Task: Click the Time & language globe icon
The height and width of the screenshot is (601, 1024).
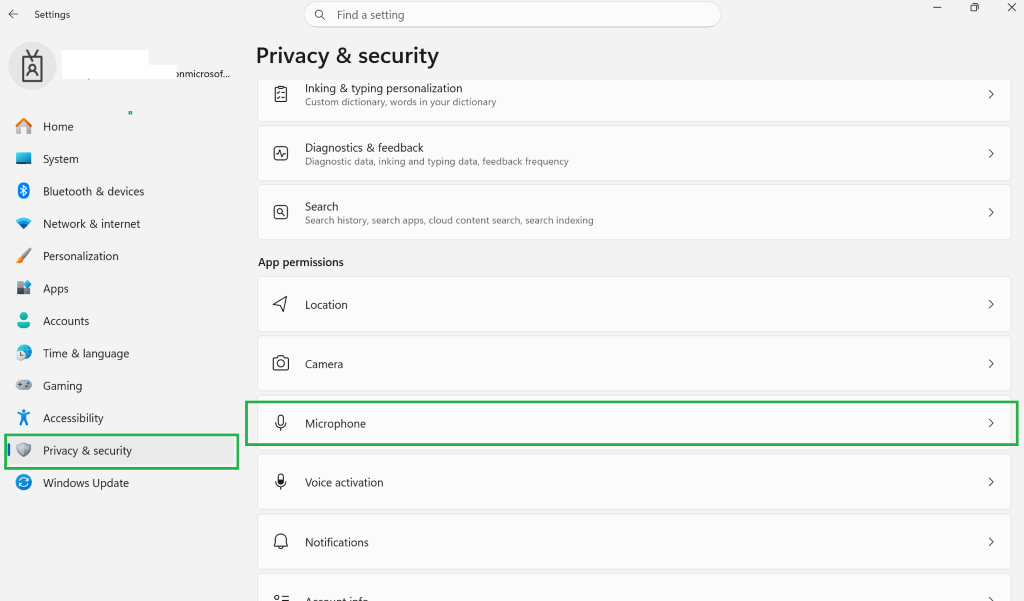Action: click(x=24, y=353)
